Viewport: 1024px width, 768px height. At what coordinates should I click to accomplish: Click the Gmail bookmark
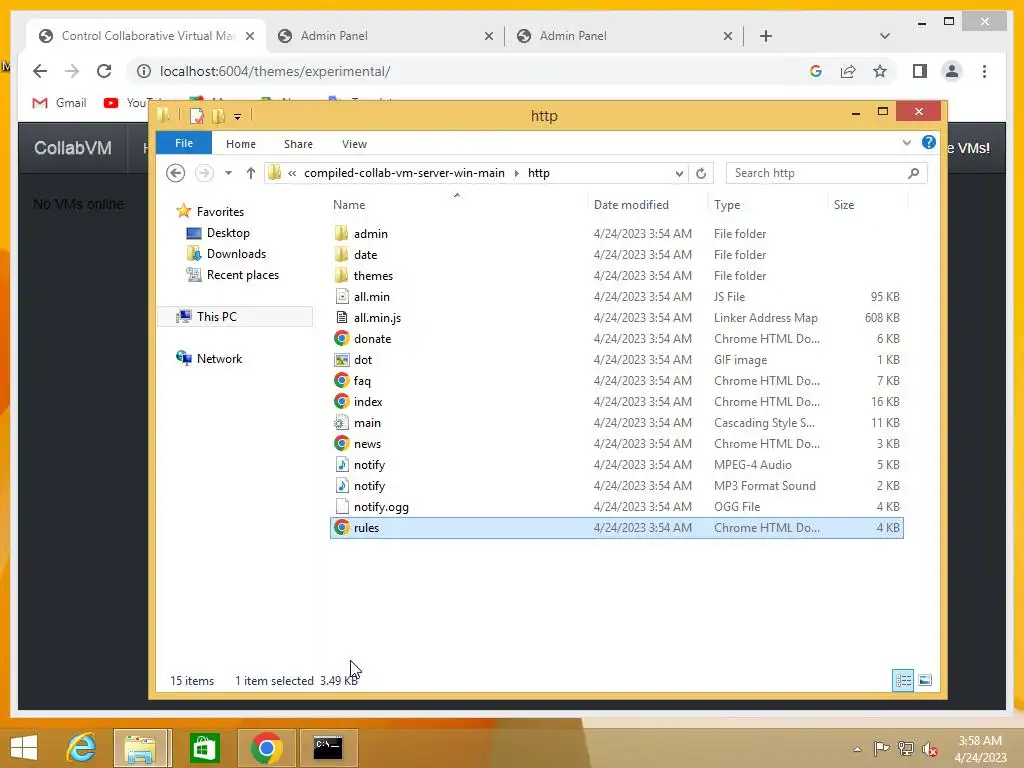pos(59,103)
